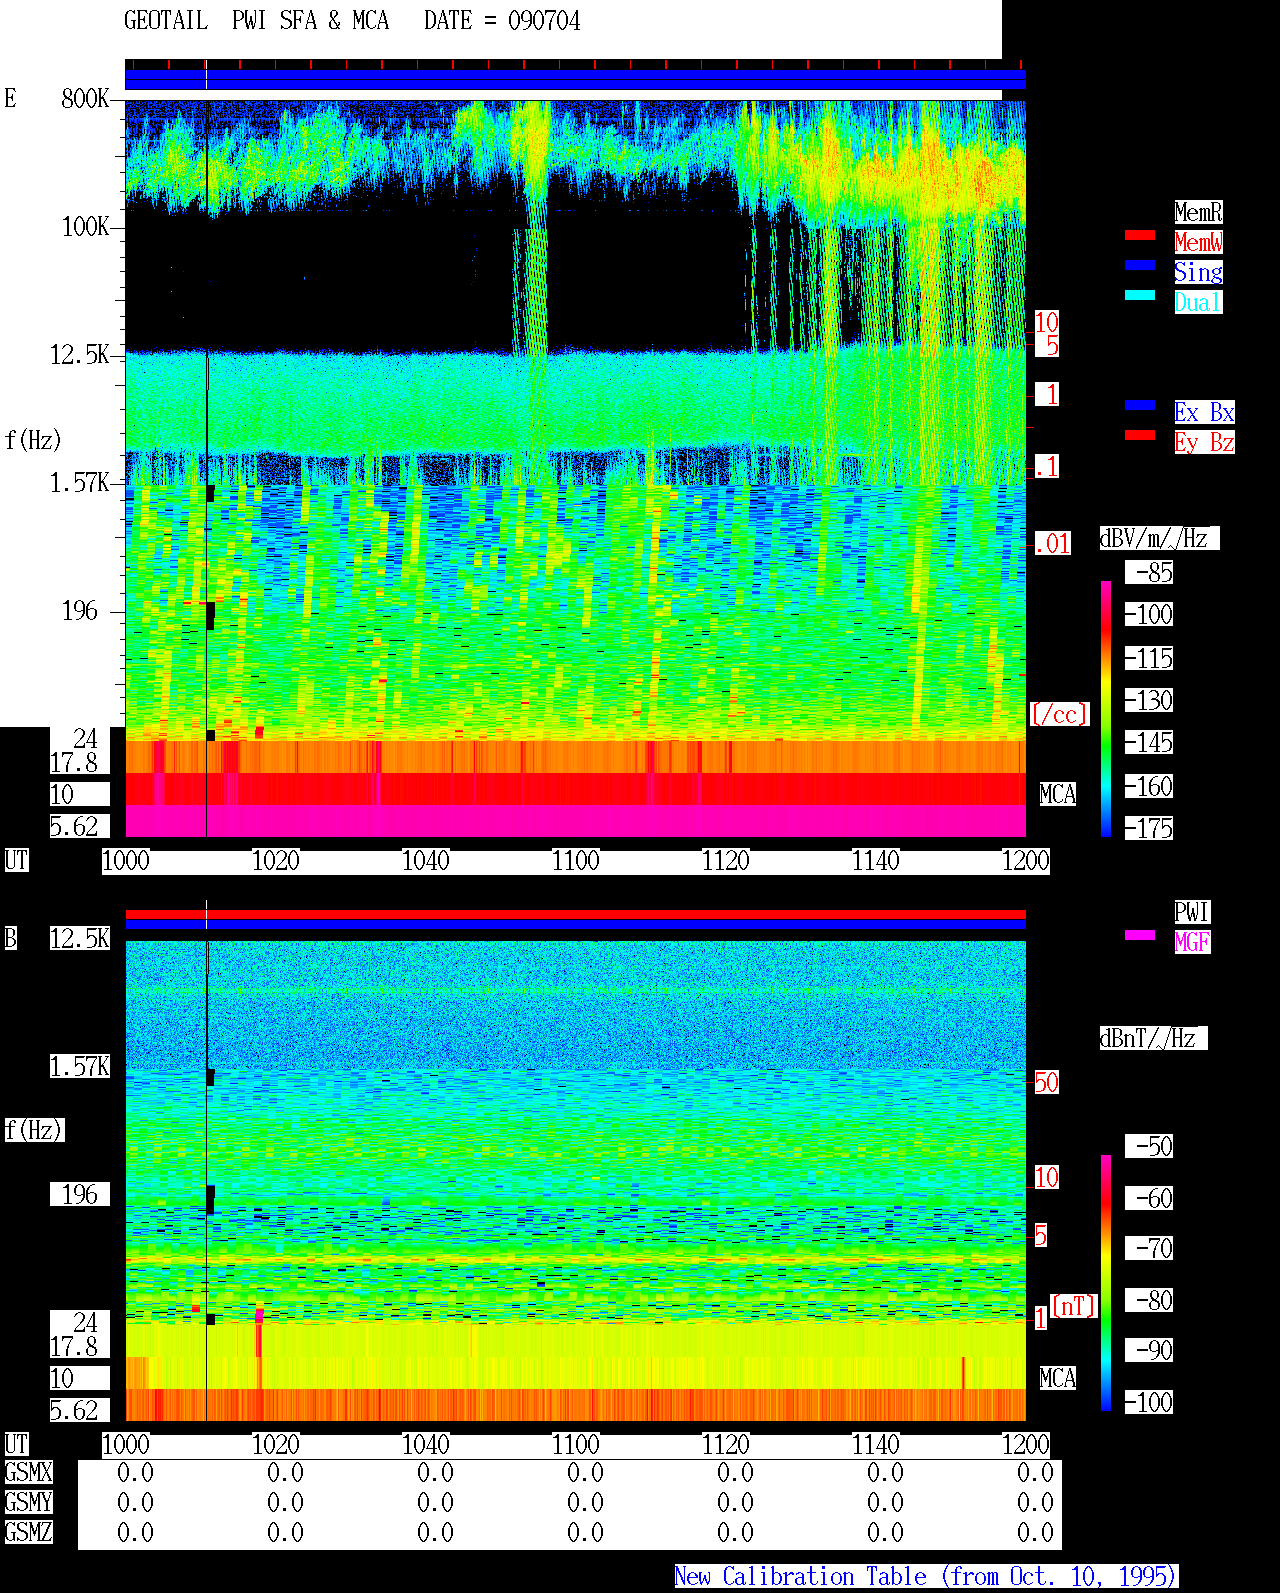Click the red Ey Bz legend swatch

point(1140,435)
